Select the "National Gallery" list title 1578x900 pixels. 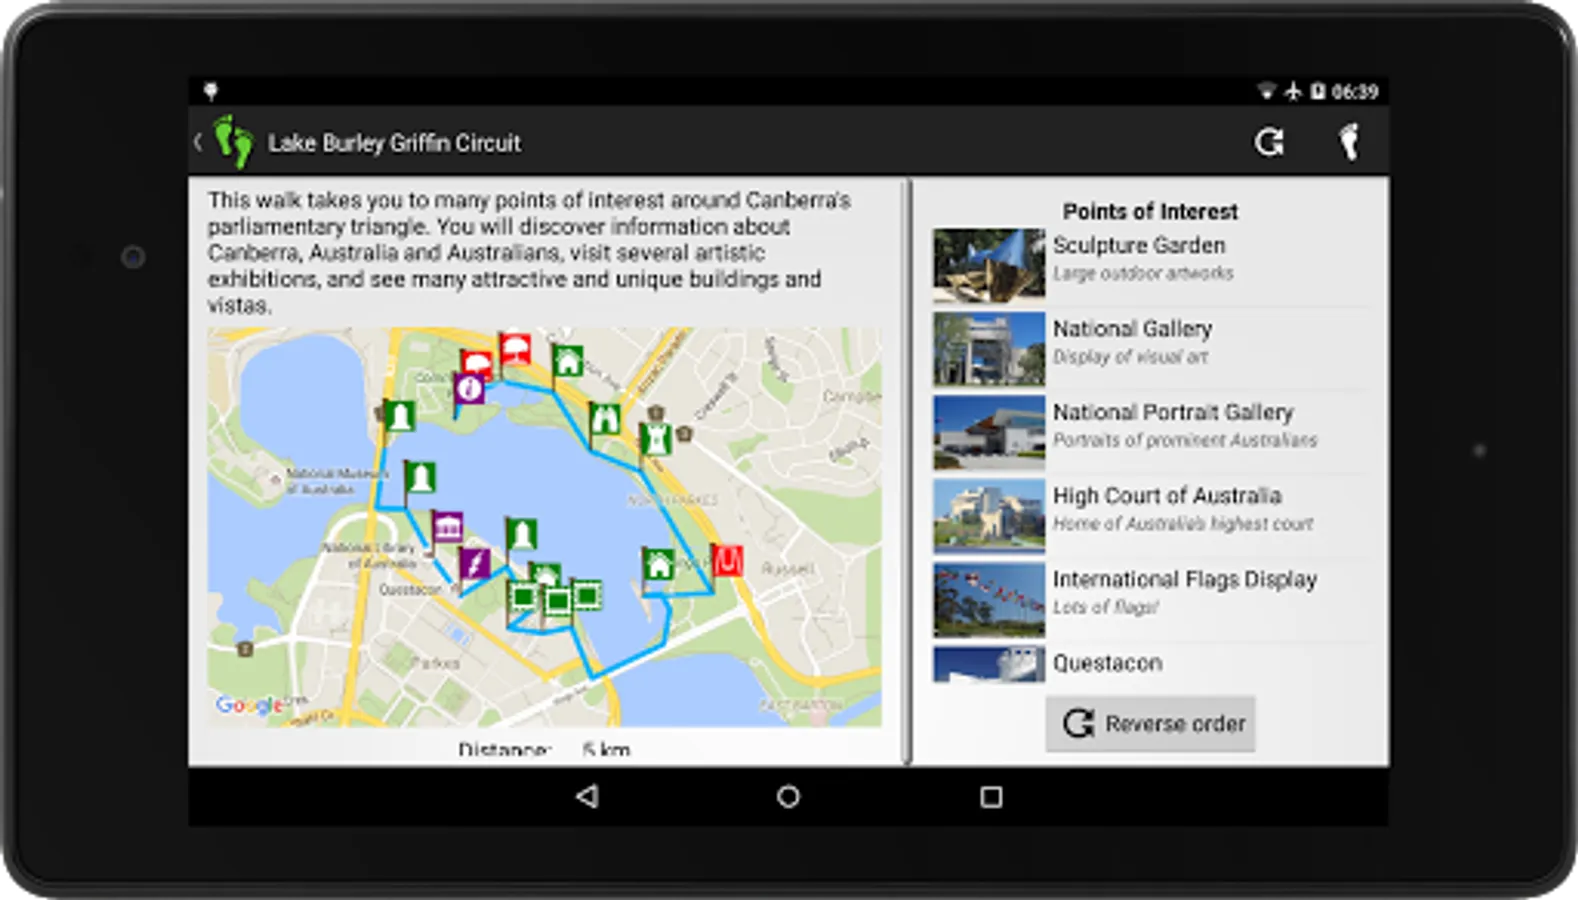(x=1132, y=329)
